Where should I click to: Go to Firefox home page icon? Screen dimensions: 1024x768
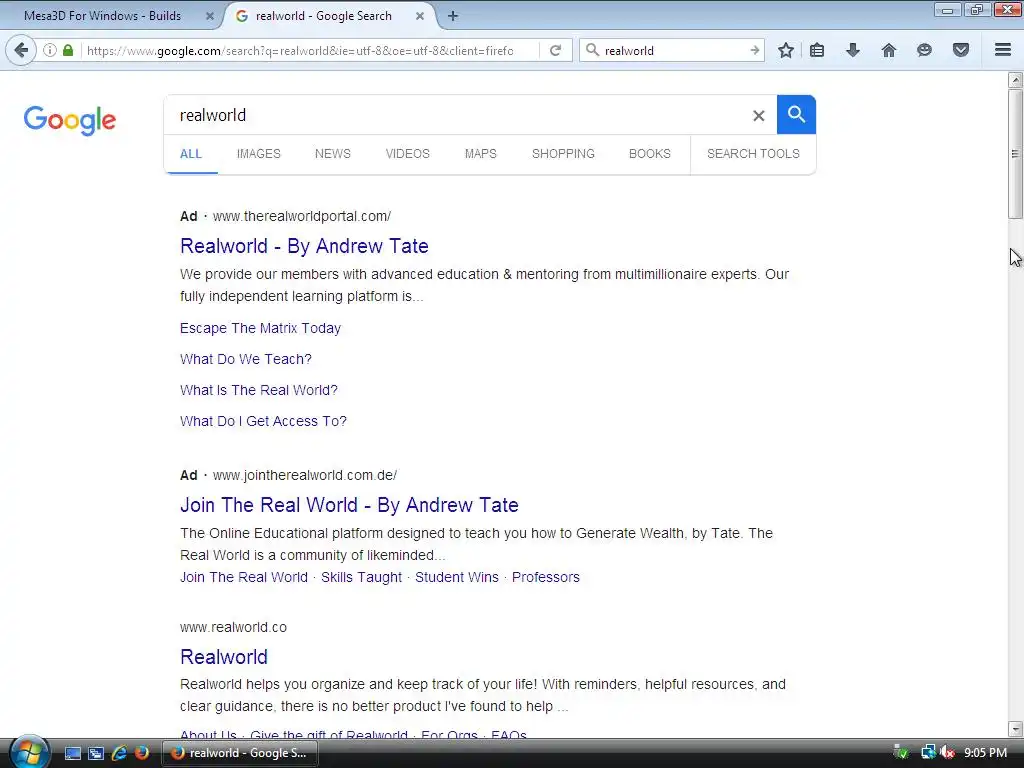(888, 50)
